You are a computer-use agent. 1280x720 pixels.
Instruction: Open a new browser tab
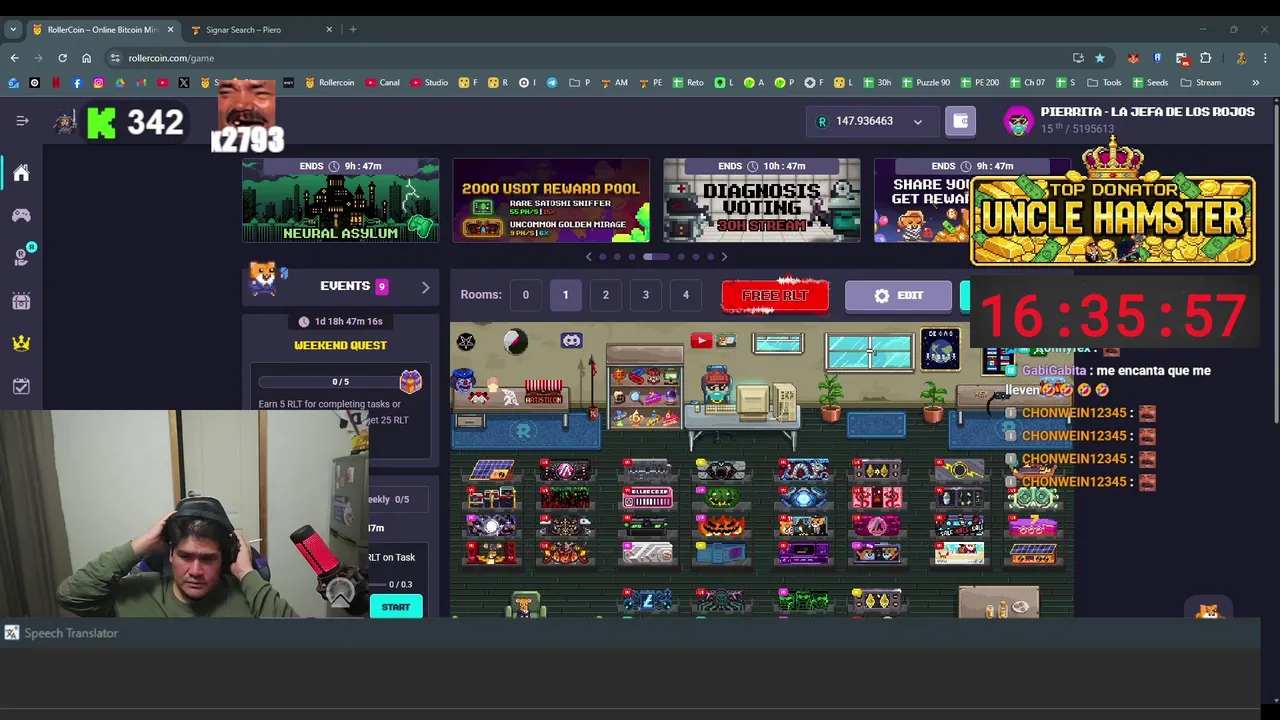tap(353, 29)
